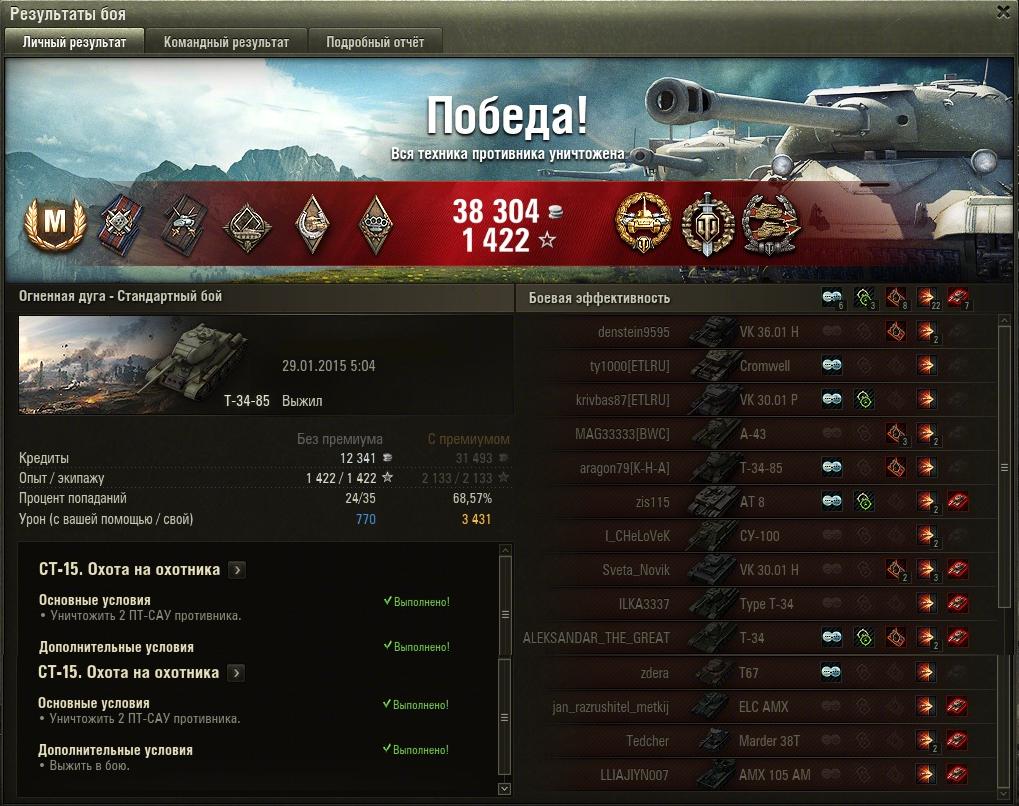Click the battle effectiveness list scrollbar

(1004, 467)
